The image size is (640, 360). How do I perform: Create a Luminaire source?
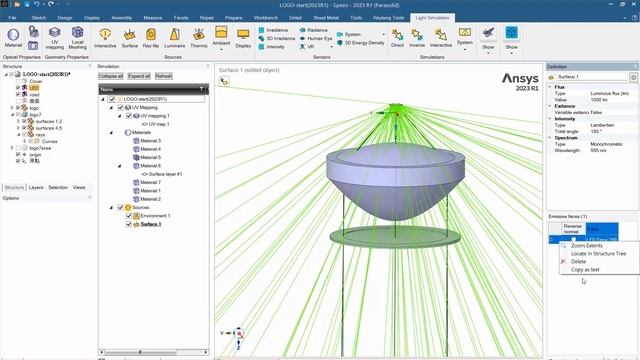[175, 38]
